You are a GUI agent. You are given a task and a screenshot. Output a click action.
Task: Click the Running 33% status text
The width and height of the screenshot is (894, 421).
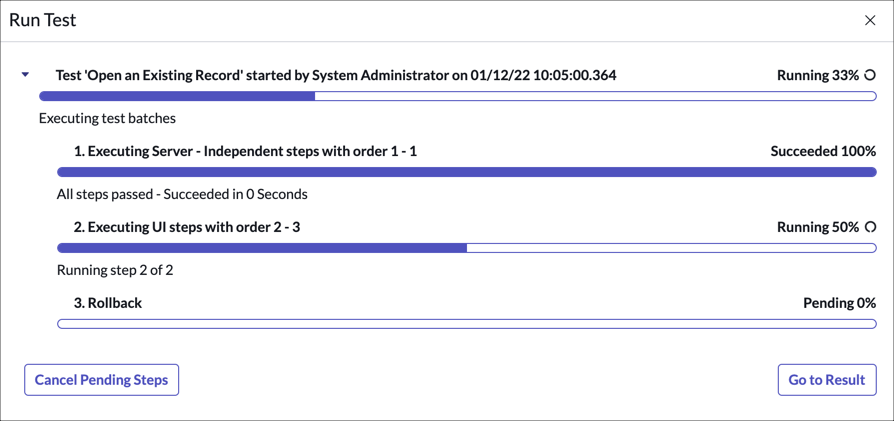(x=817, y=75)
